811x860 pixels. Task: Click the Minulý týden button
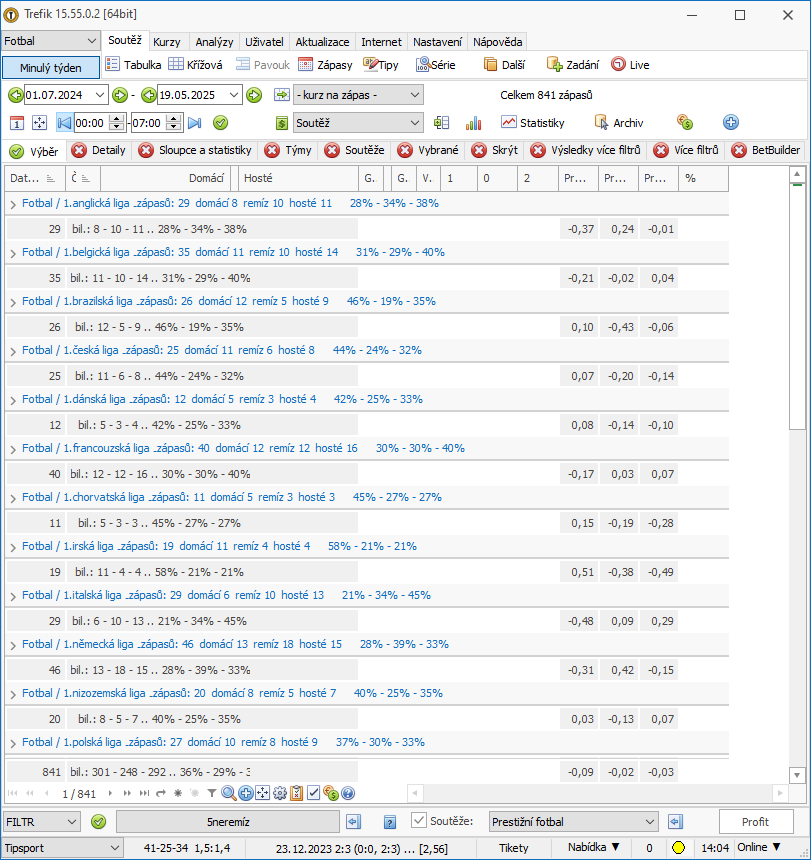coord(50,68)
